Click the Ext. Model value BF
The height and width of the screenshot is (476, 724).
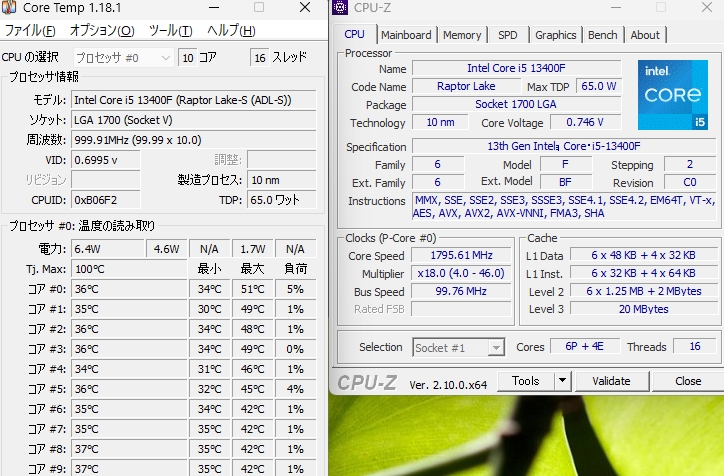point(566,182)
